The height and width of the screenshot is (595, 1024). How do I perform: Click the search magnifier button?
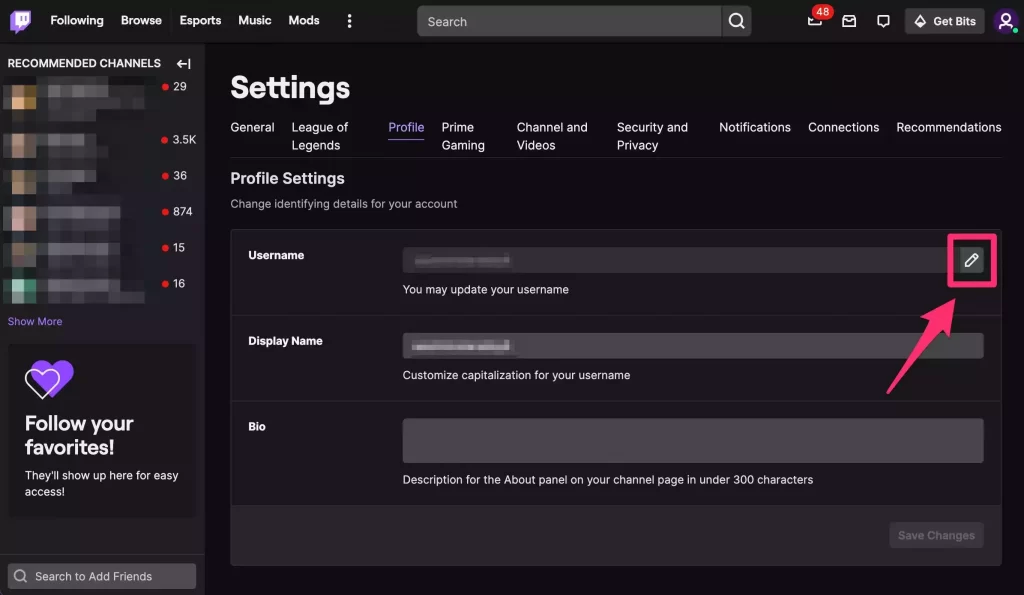tap(736, 21)
